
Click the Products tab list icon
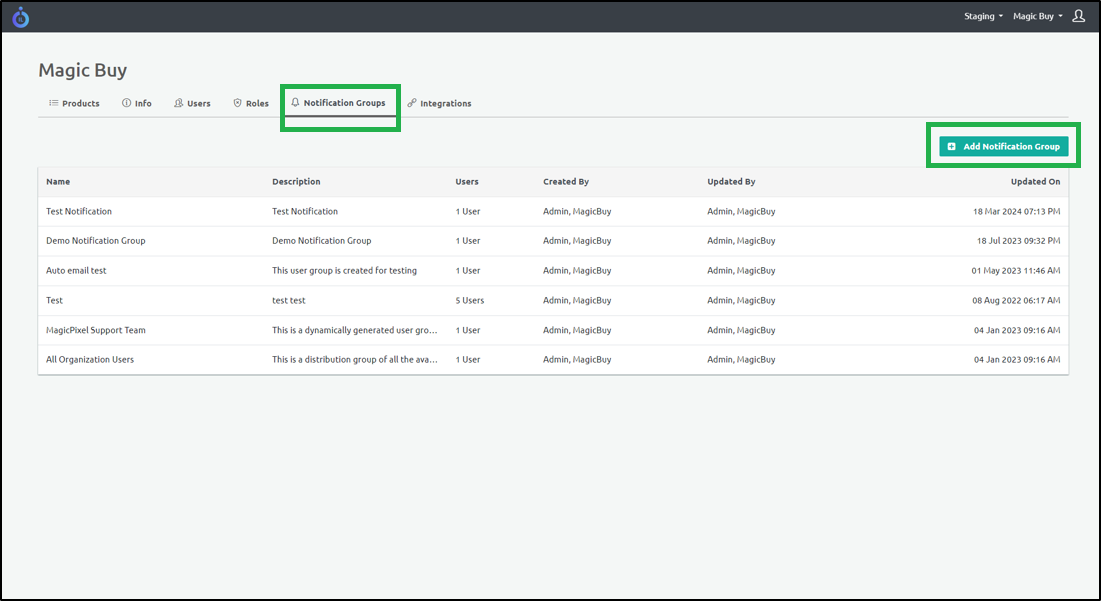click(53, 103)
